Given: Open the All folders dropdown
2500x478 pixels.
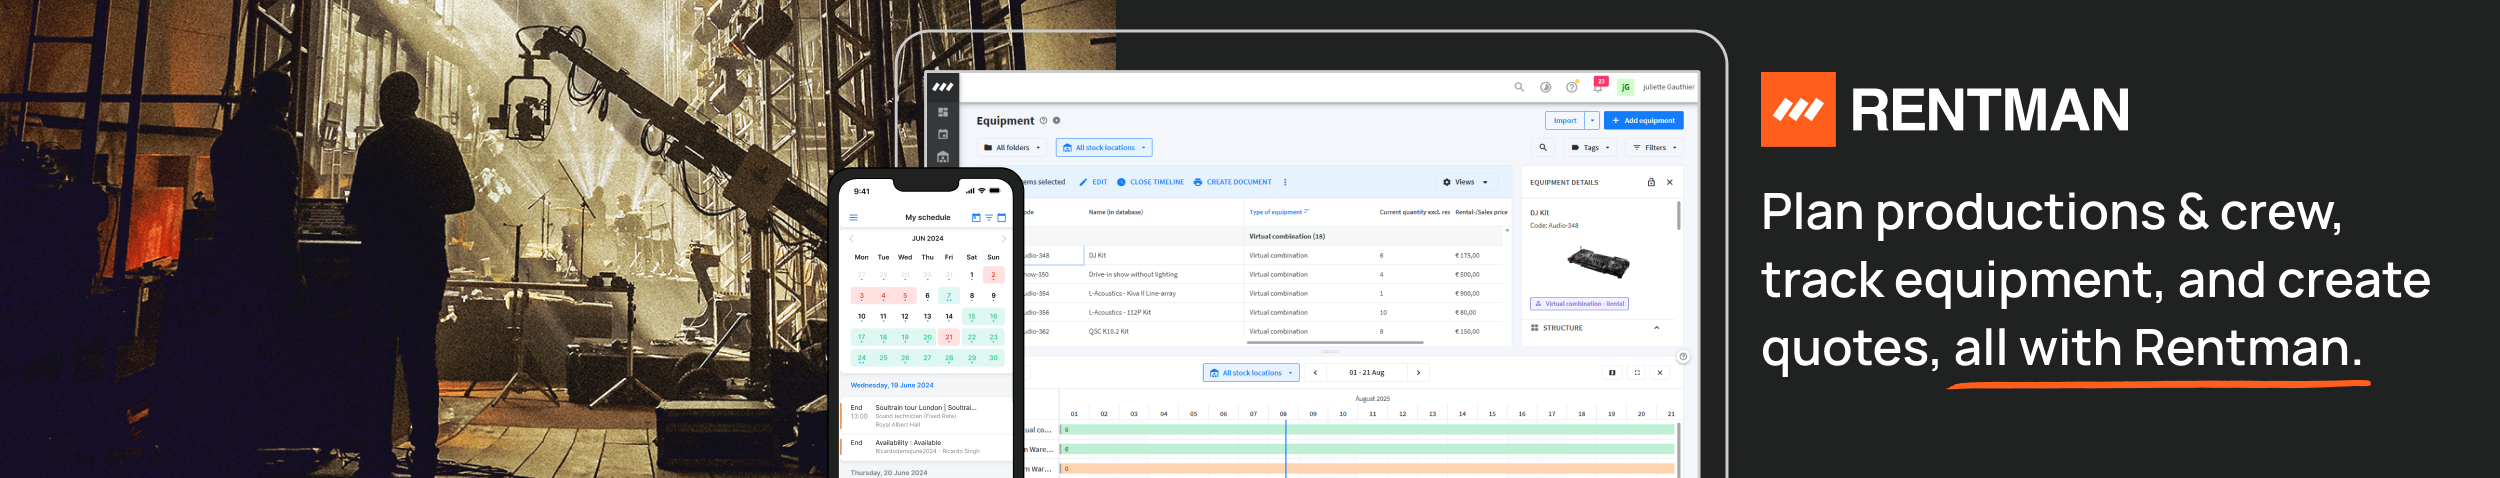Looking at the screenshot, I should tap(1012, 147).
